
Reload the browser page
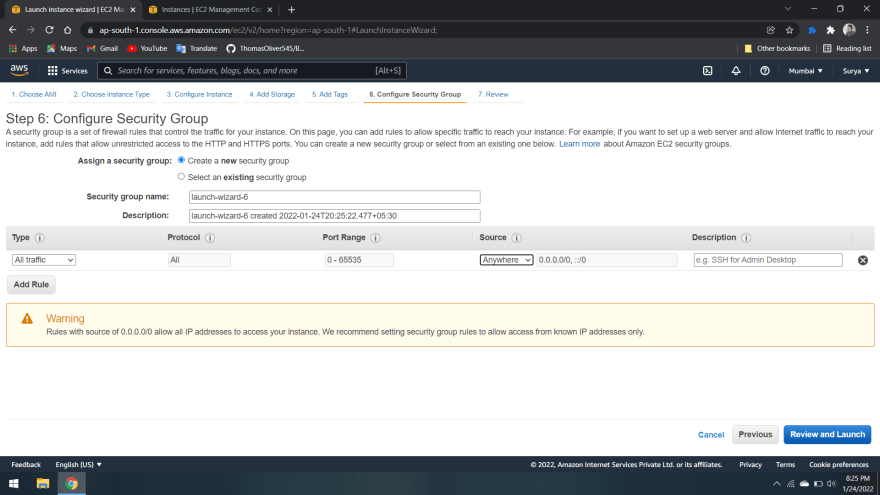tap(49, 30)
